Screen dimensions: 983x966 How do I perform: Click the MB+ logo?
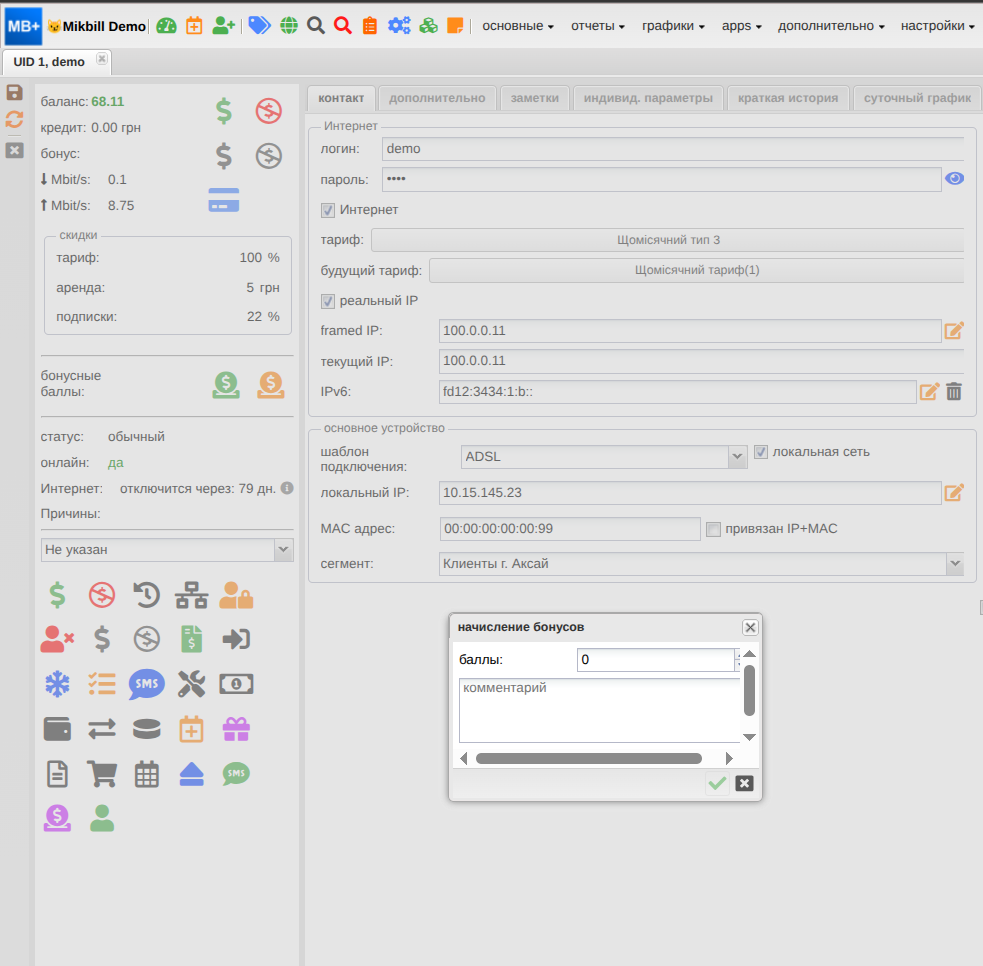tap(23, 26)
